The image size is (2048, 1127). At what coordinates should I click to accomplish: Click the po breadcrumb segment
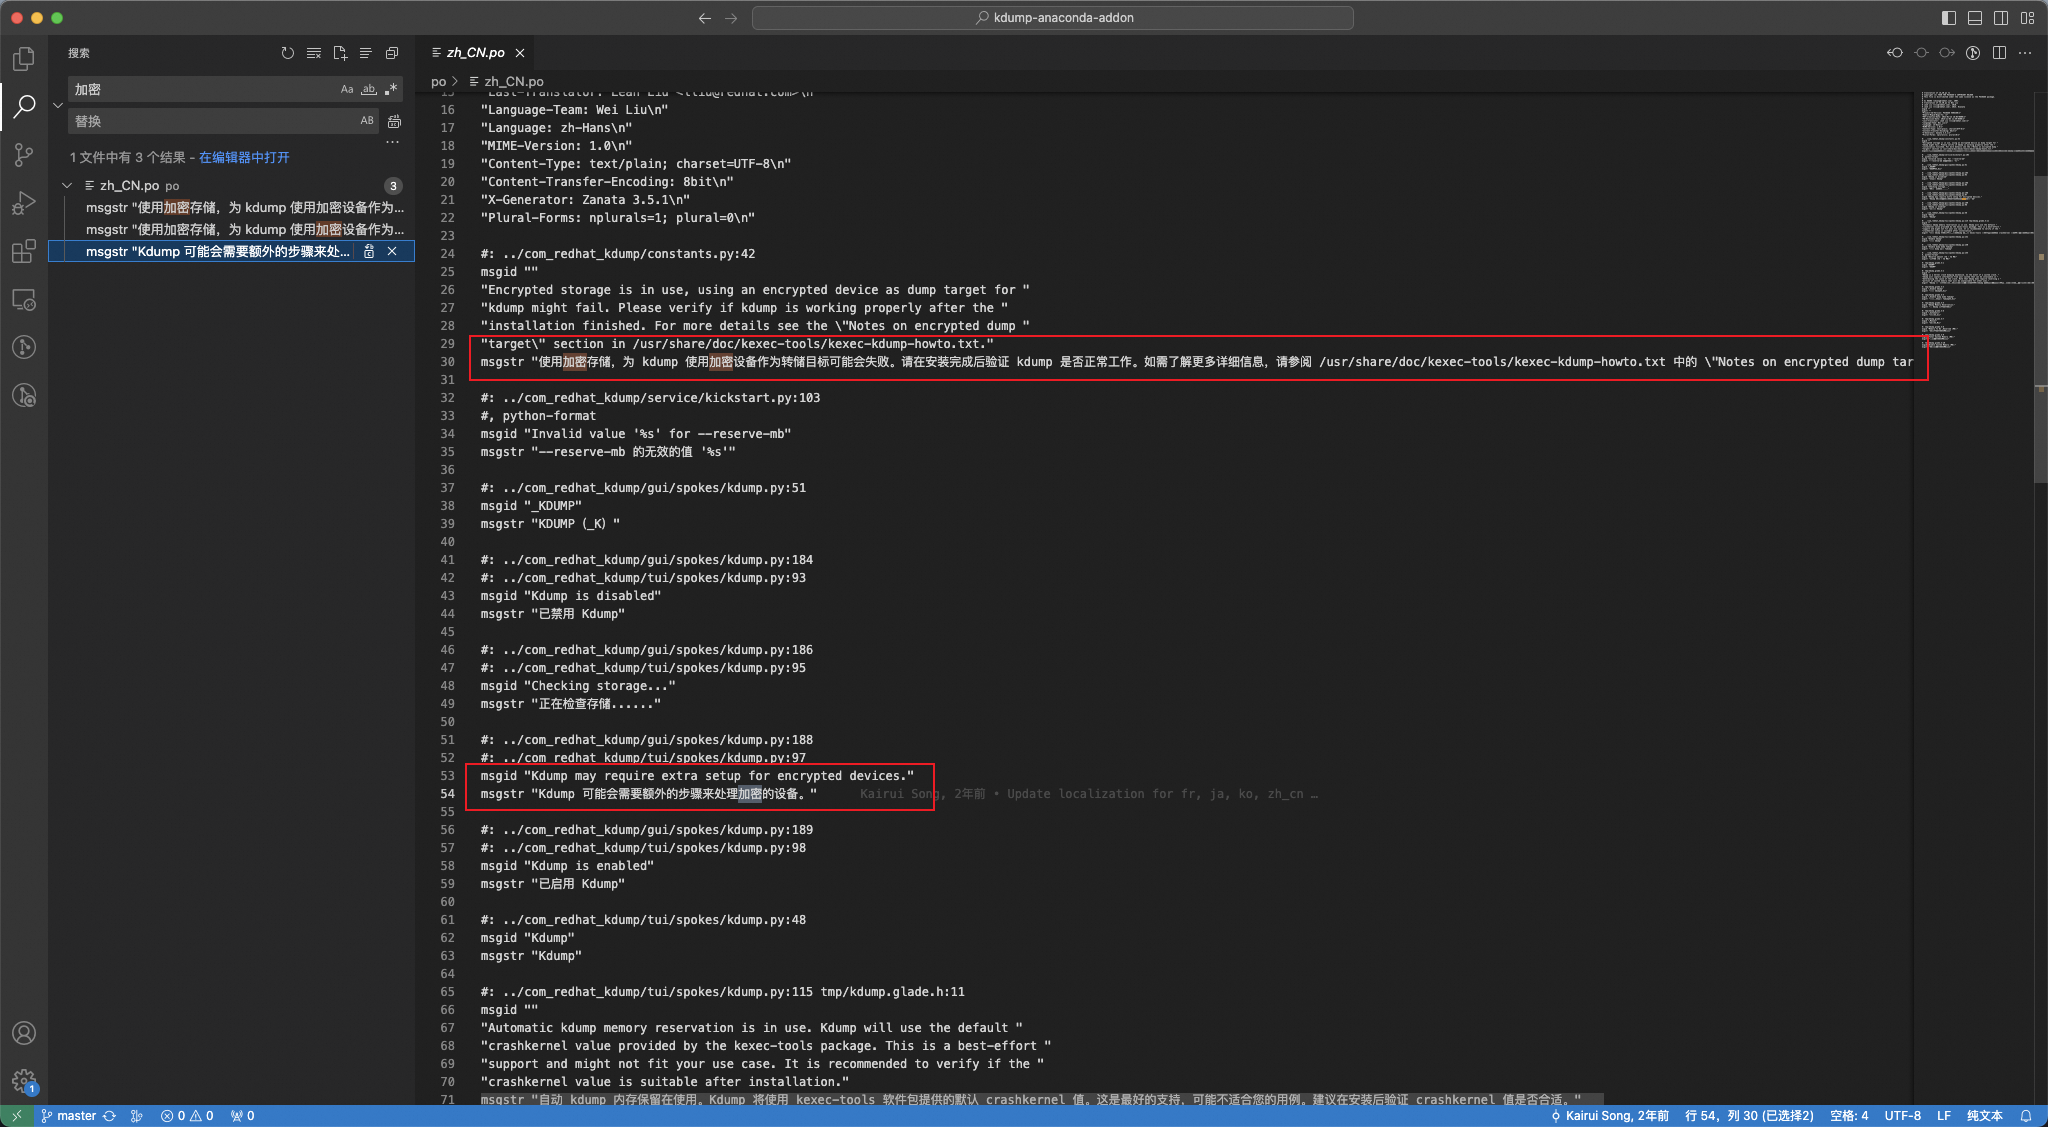[x=438, y=81]
